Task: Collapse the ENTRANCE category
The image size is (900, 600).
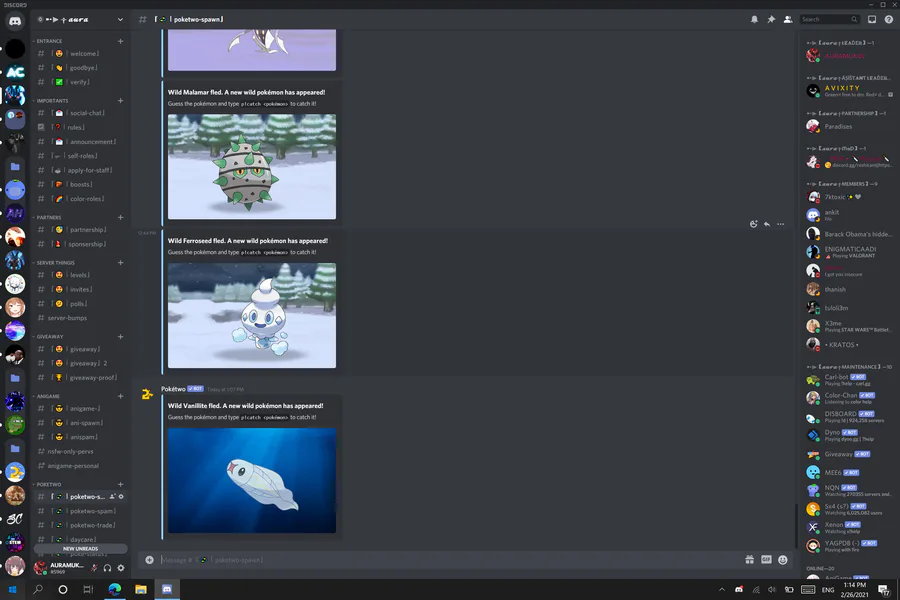Action: (49, 41)
